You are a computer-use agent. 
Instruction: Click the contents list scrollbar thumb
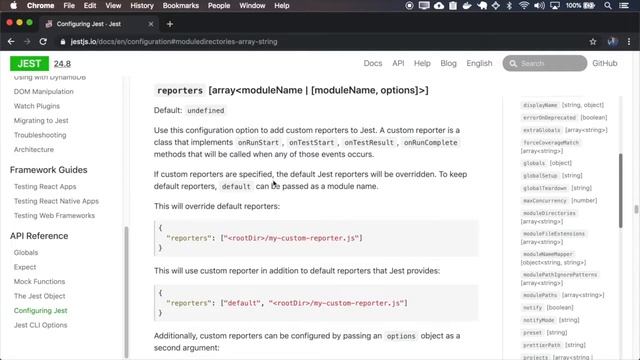pos(621,191)
